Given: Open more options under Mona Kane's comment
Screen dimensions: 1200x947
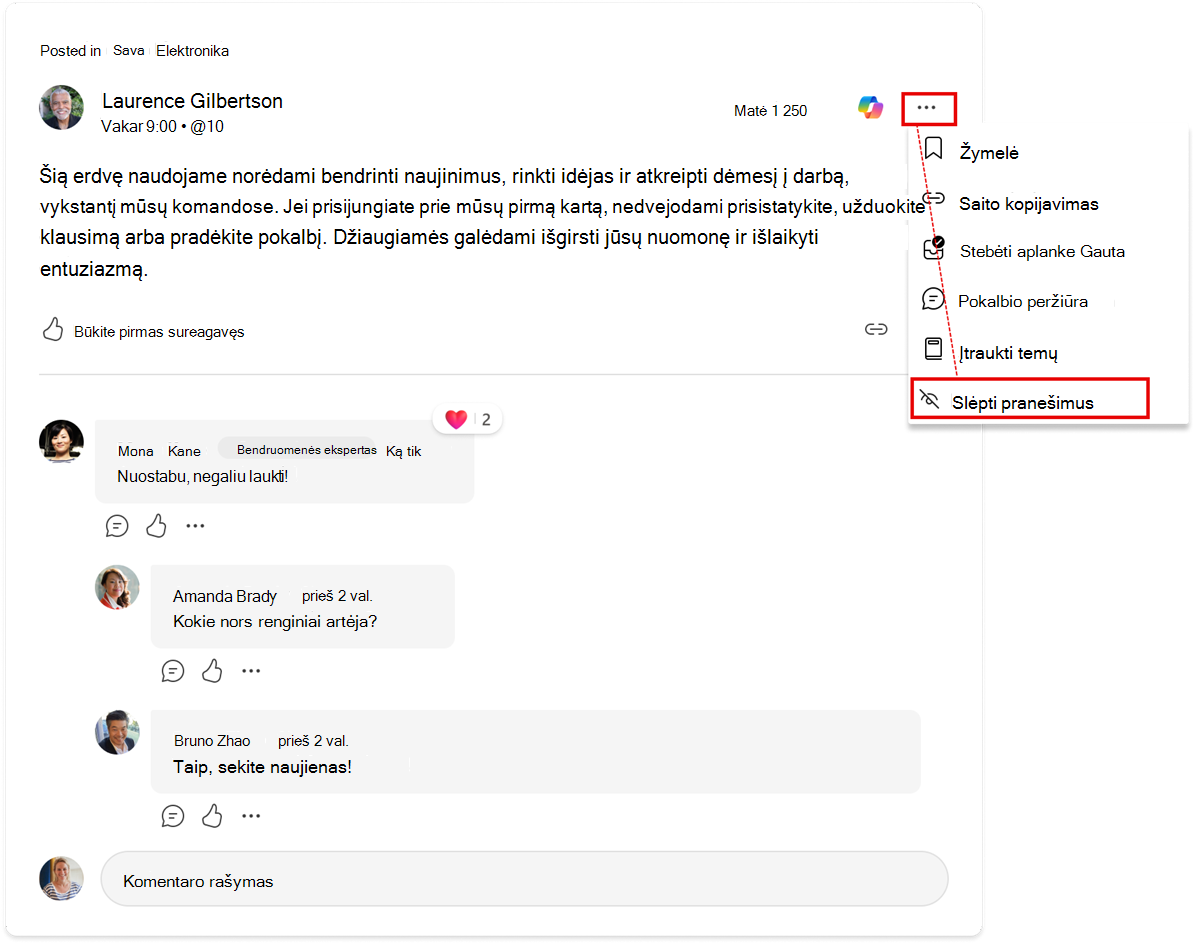Looking at the screenshot, I should (x=195, y=525).
